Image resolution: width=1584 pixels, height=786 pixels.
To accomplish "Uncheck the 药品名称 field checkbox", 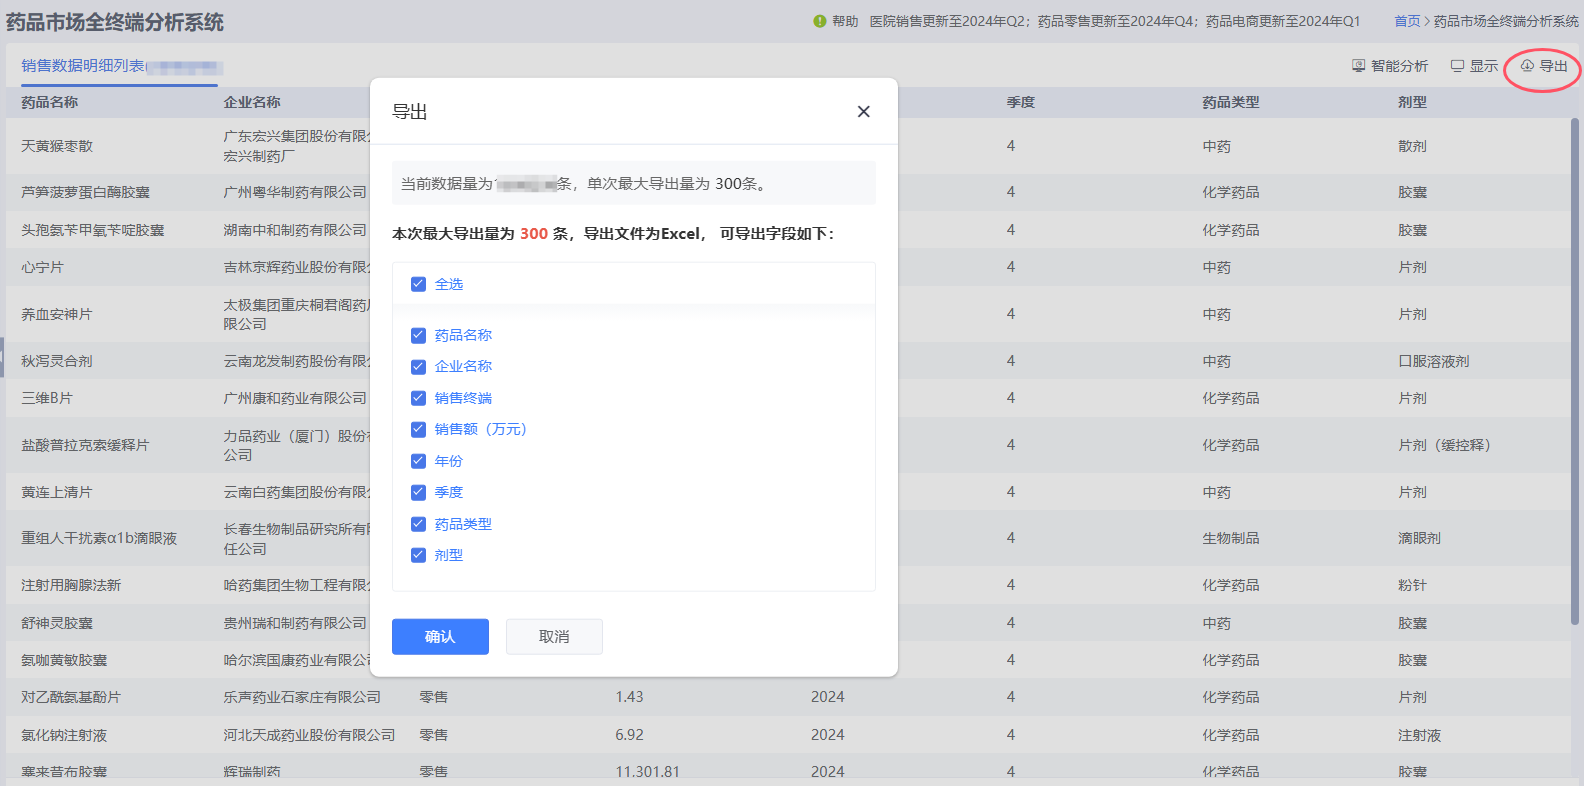I will (x=418, y=335).
